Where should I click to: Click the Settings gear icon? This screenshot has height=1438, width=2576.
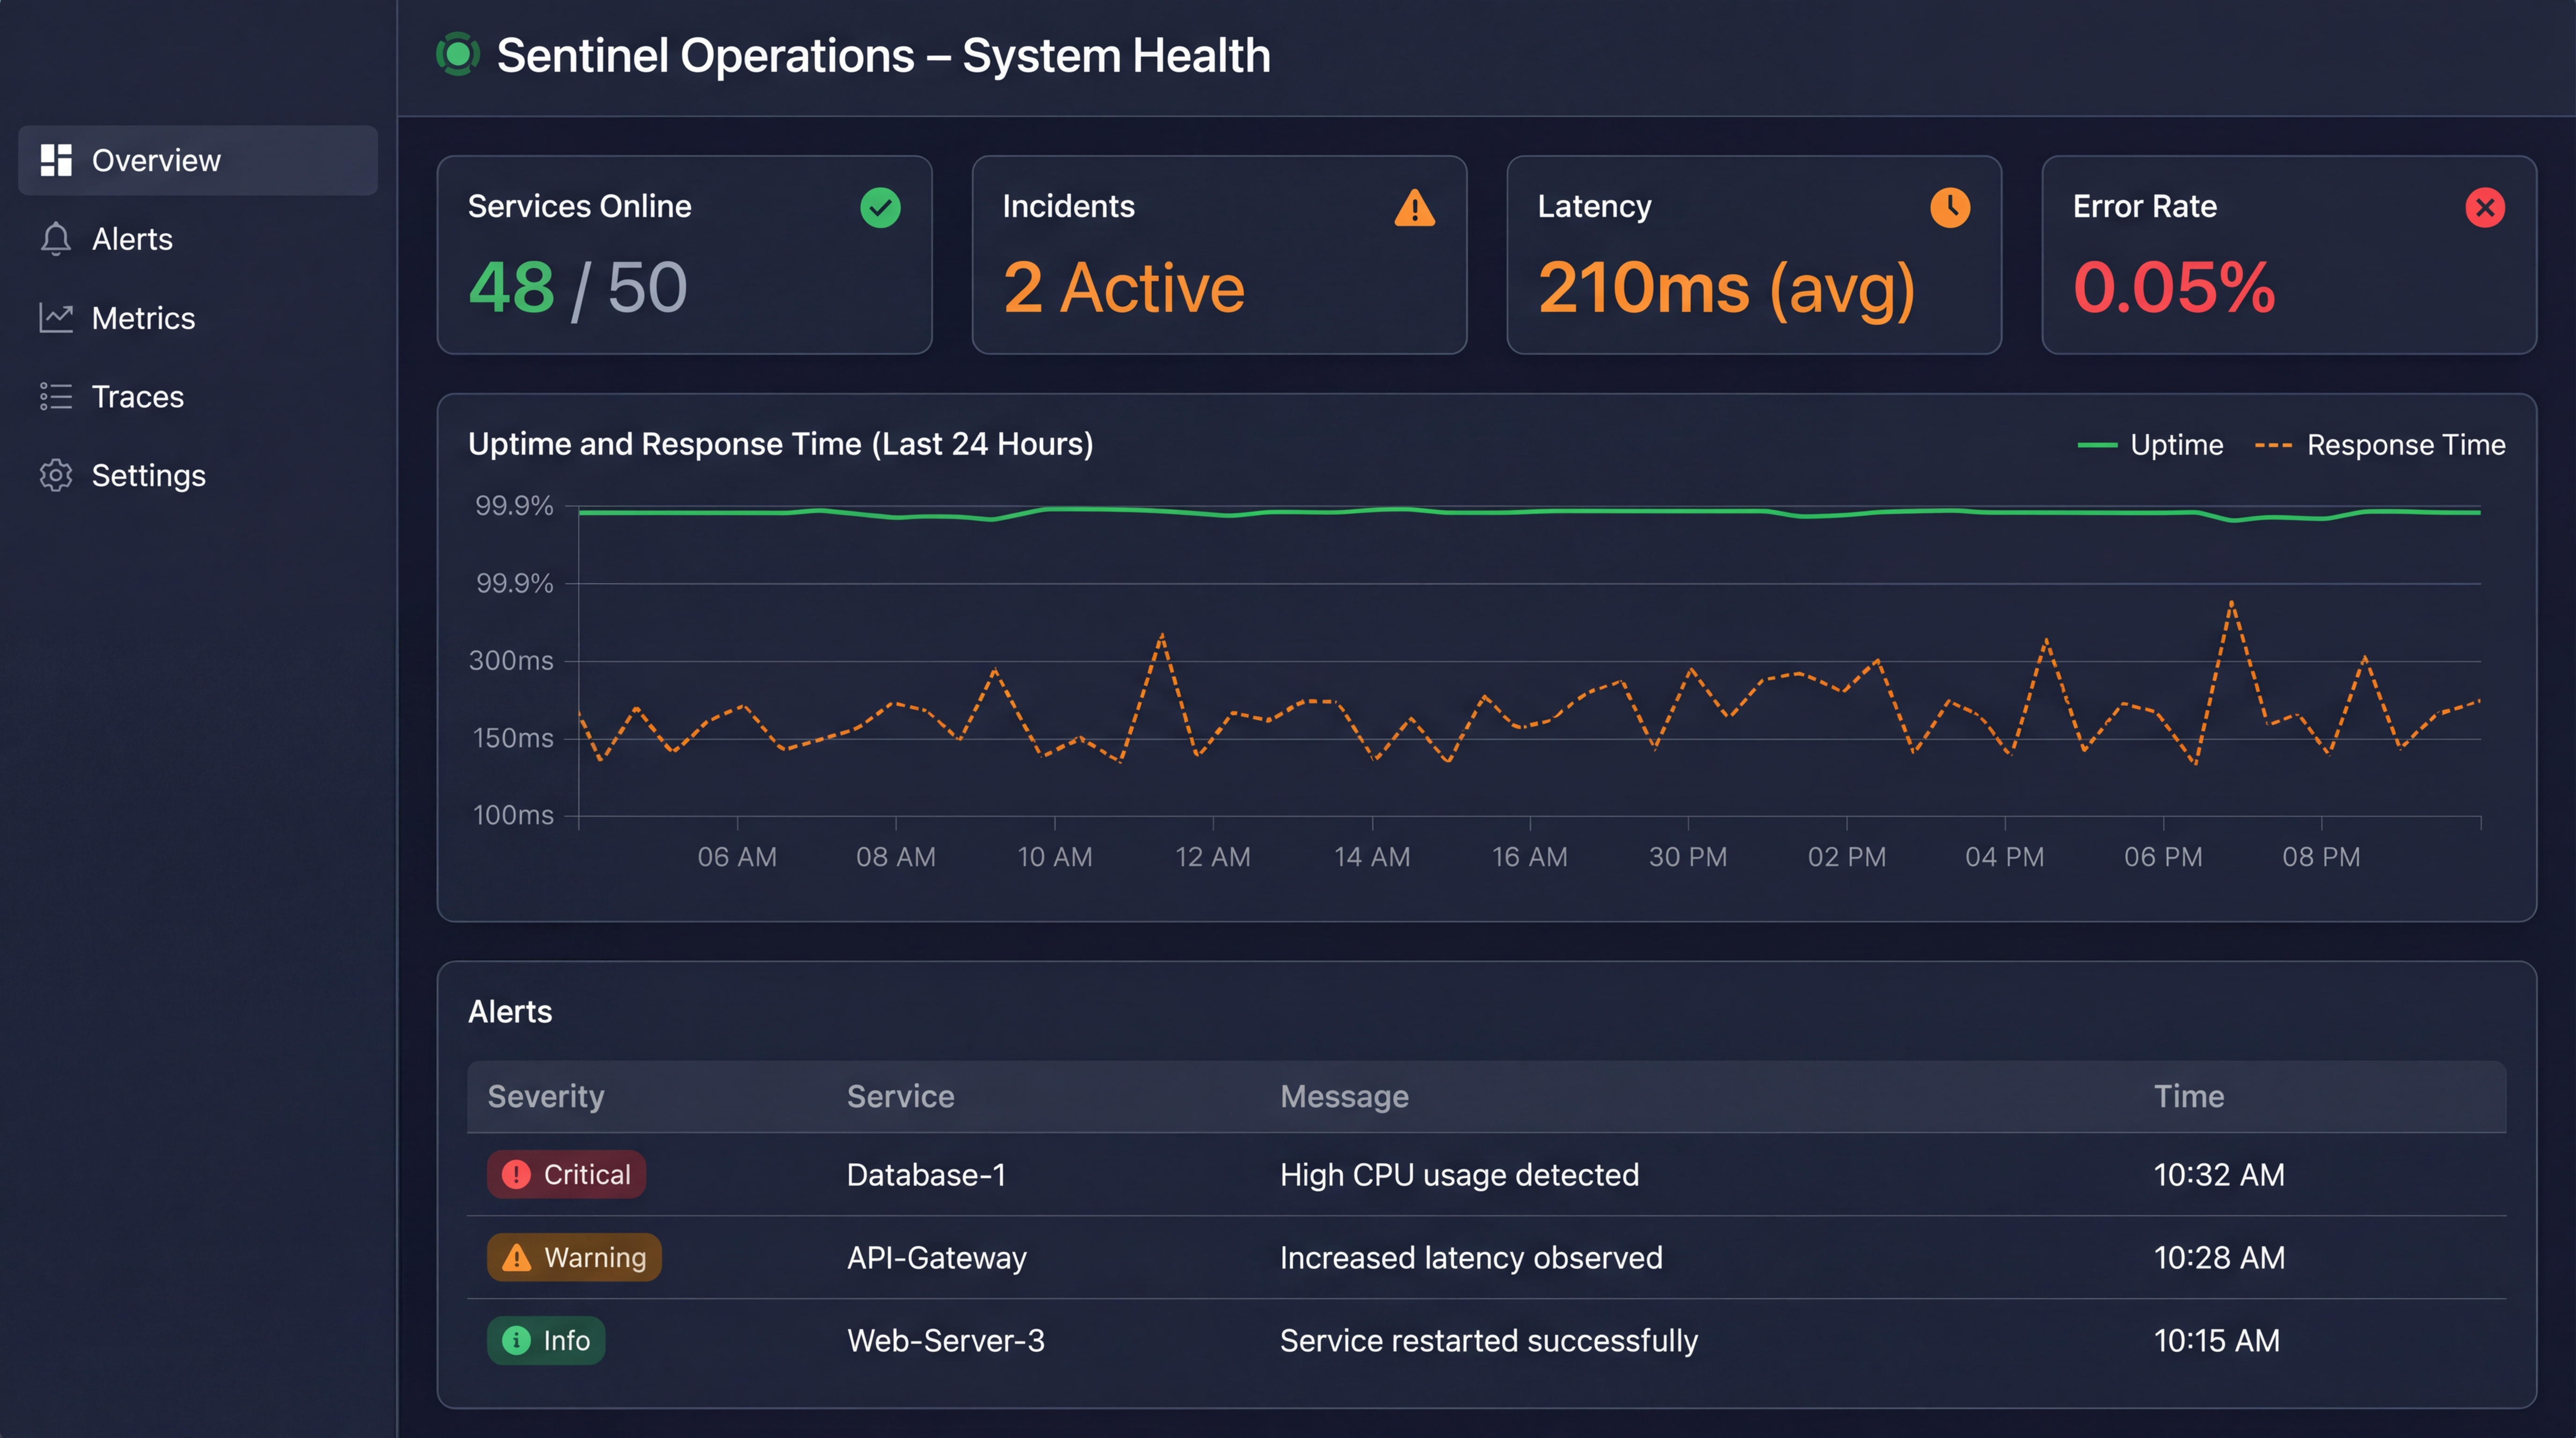pyautogui.click(x=56, y=475)
